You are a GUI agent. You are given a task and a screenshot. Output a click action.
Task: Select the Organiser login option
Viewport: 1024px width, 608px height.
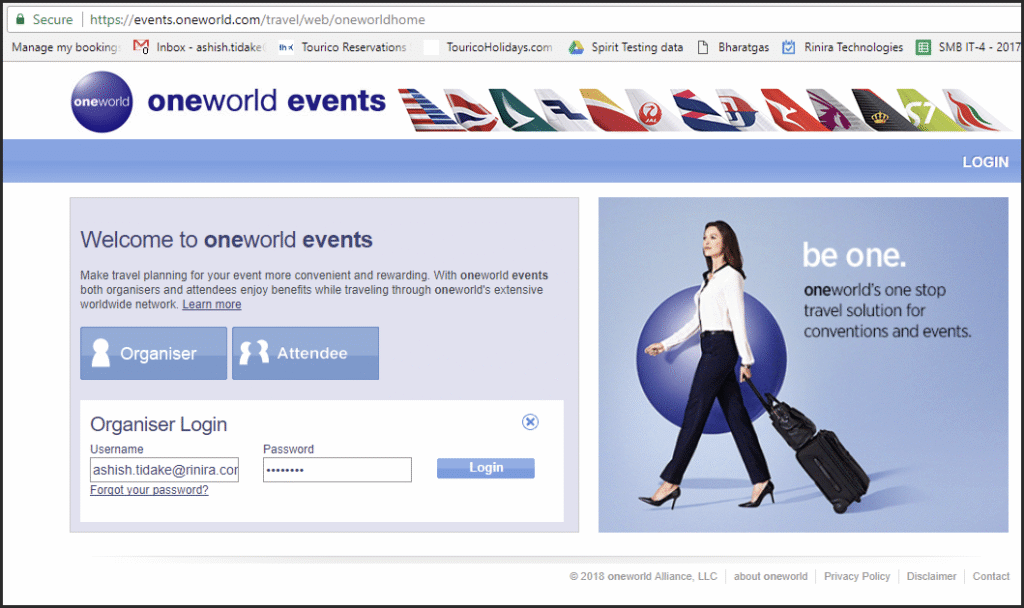(154, 353)
